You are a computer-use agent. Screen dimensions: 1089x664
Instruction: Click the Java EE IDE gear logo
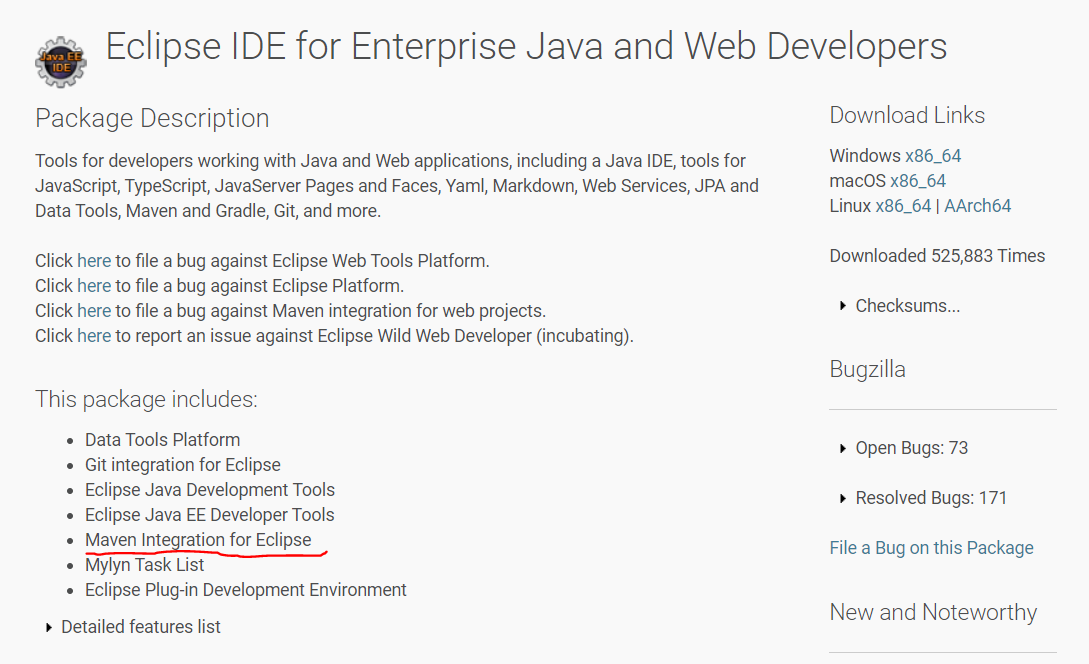(x=61, y=62)
